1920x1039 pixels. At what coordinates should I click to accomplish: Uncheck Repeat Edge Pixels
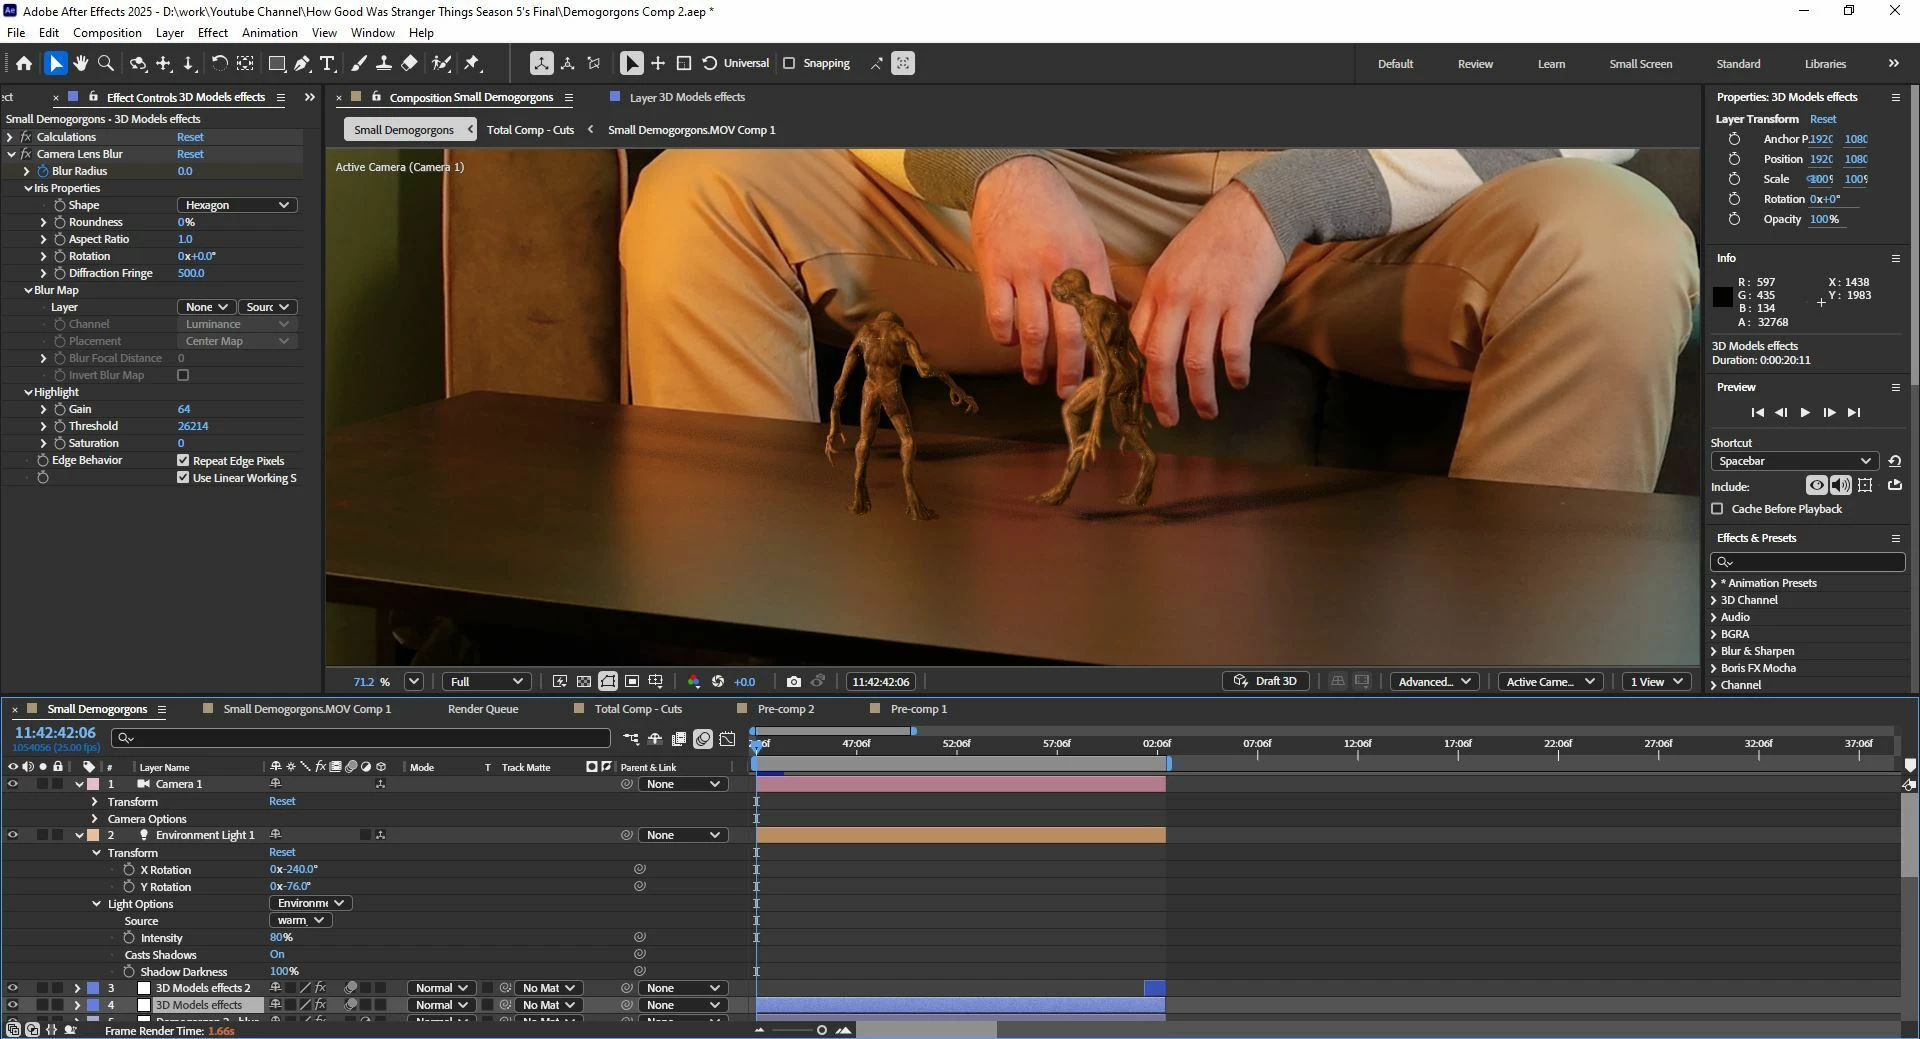point(183,461)
